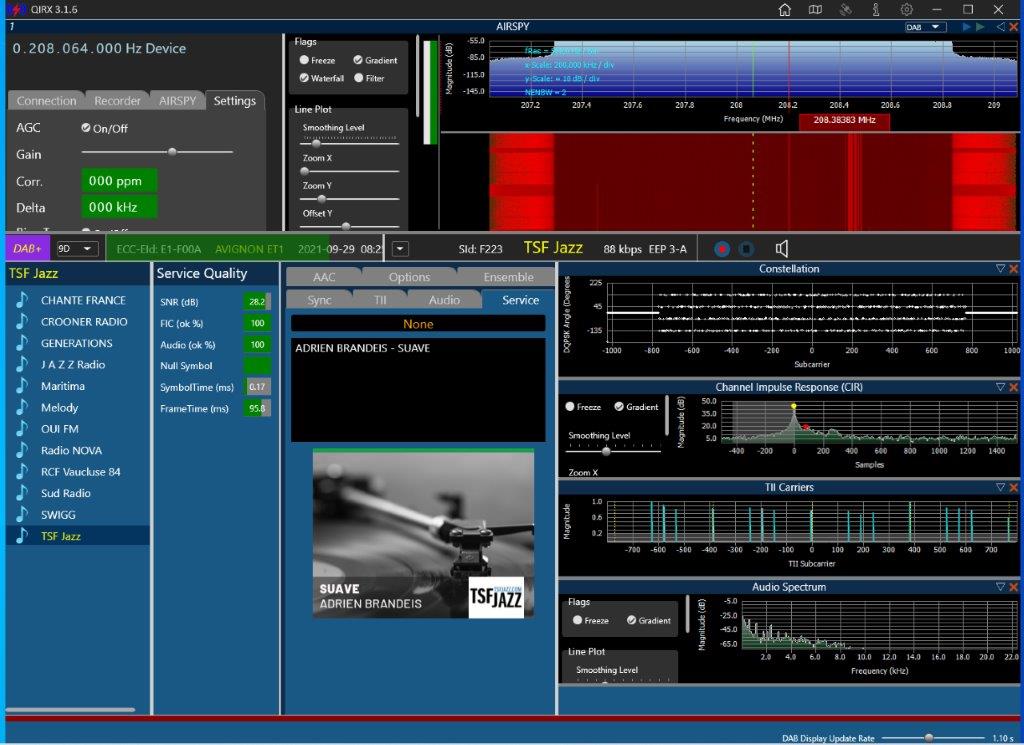Toggle the speaker mute icon

click(x=782, y=249)
